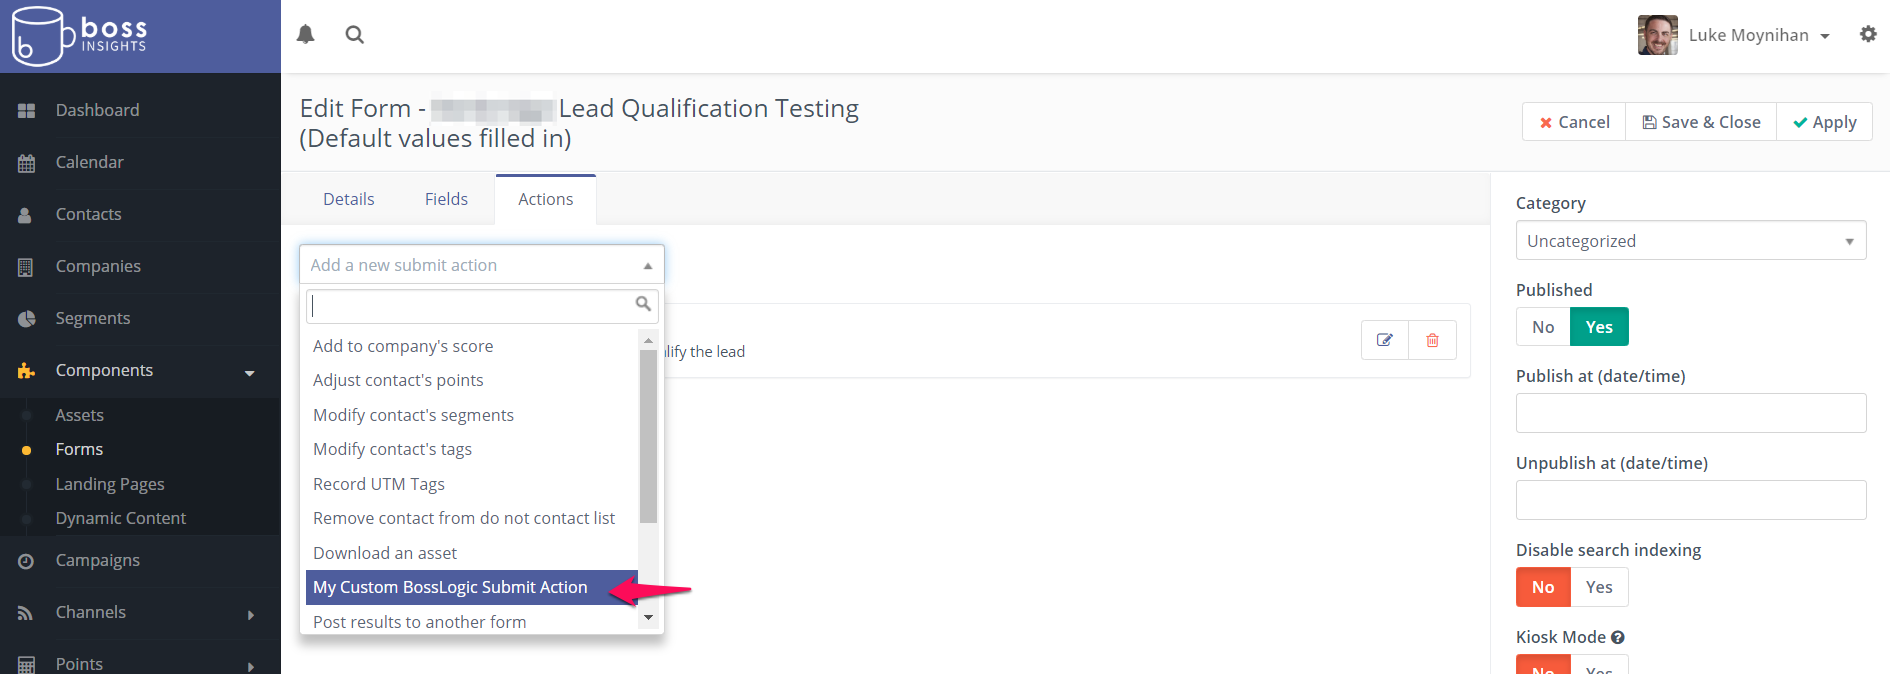Select My Custom BossLogic Submit Action option
The height and width of the screenshot is (674, 1890).
[450, 587]
